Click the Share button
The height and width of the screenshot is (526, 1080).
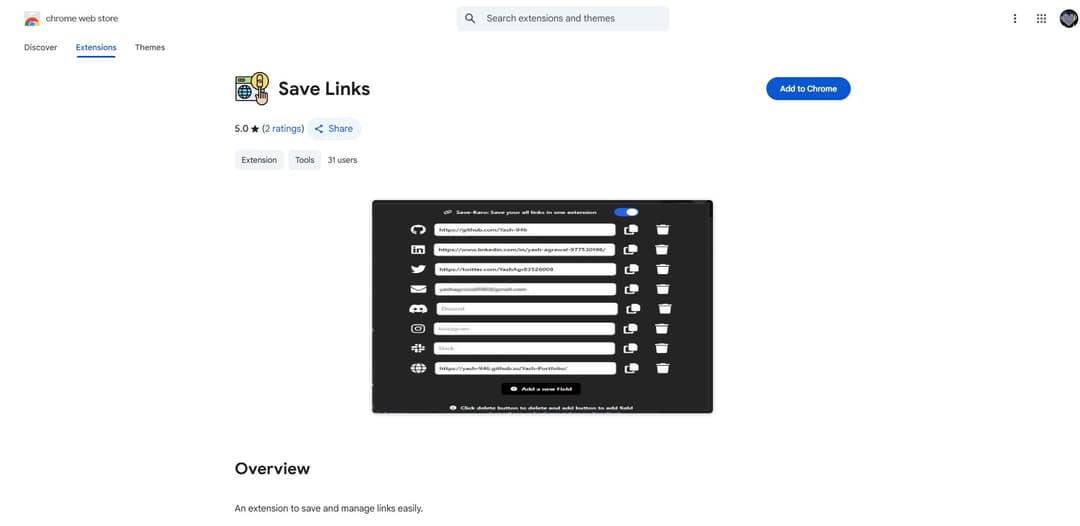click(334, 128)
